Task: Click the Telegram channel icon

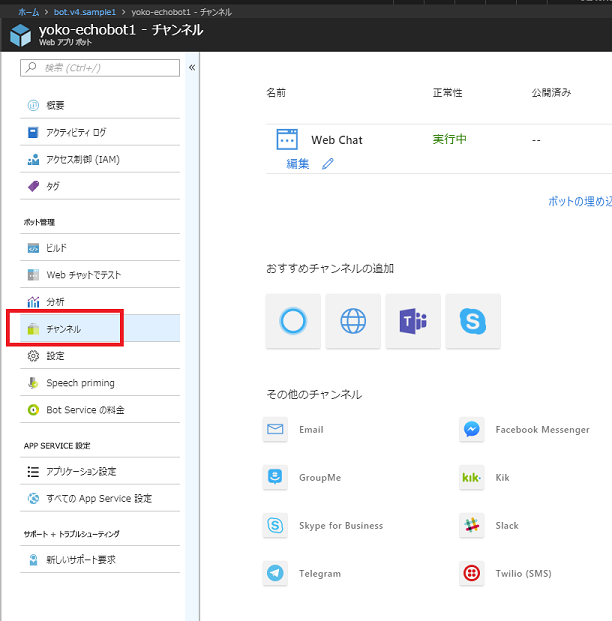Action: pos(275,573)
